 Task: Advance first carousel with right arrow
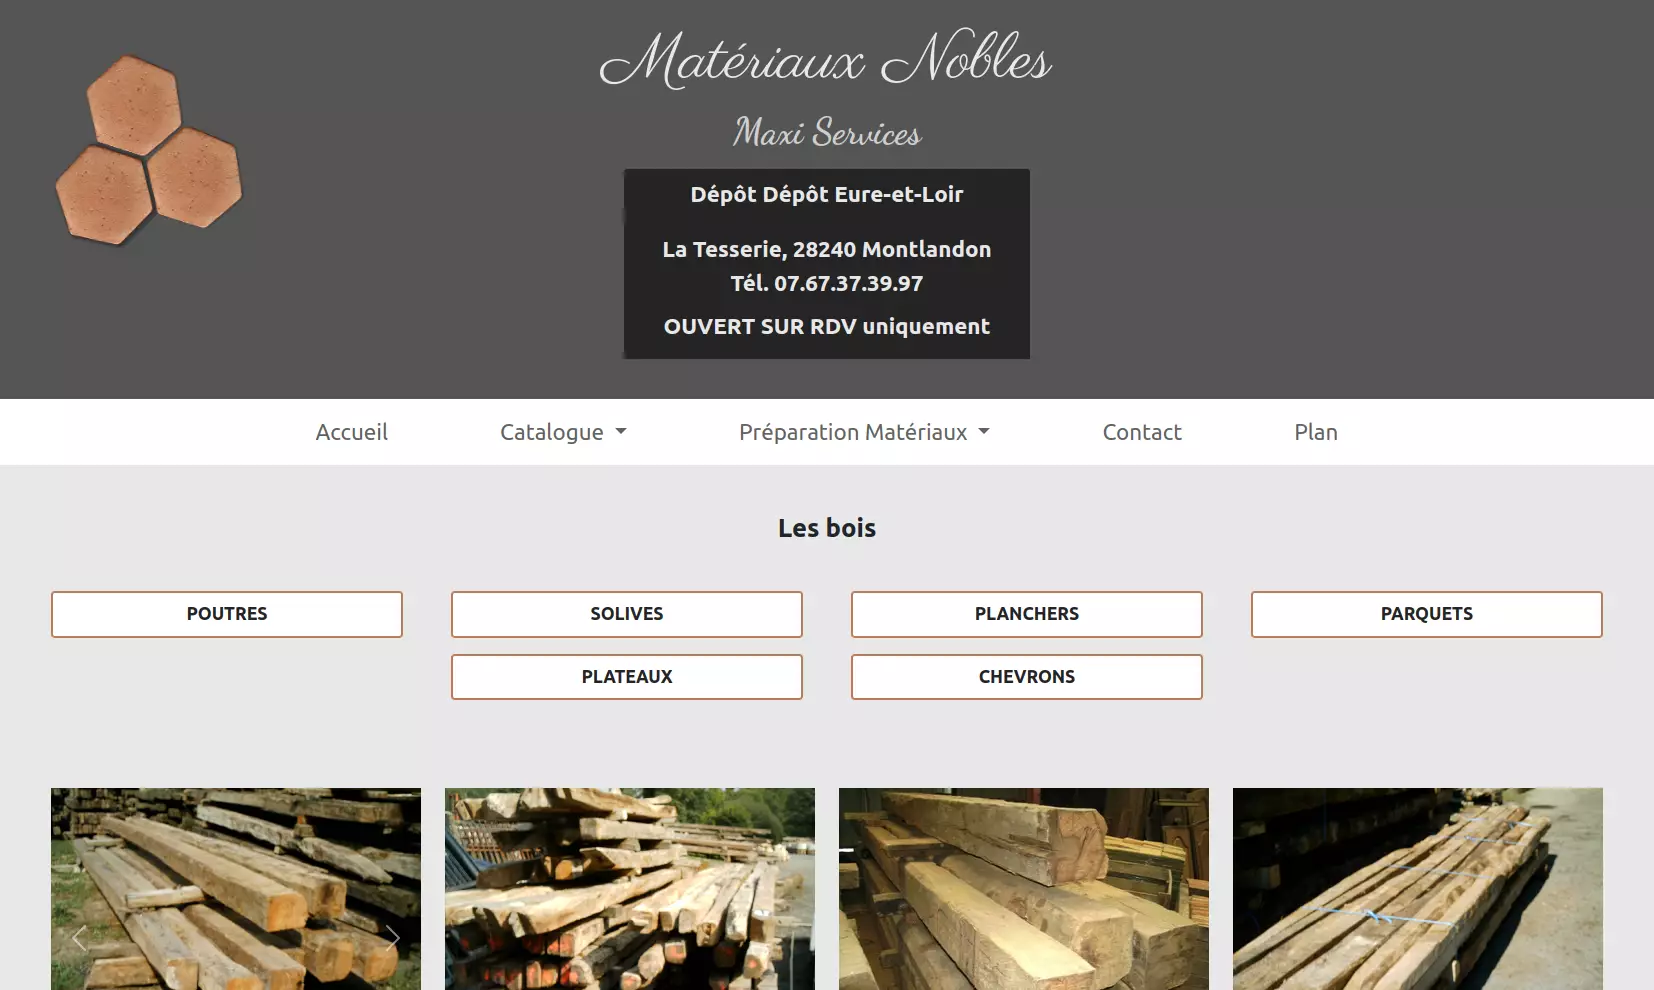pos(393,937)
